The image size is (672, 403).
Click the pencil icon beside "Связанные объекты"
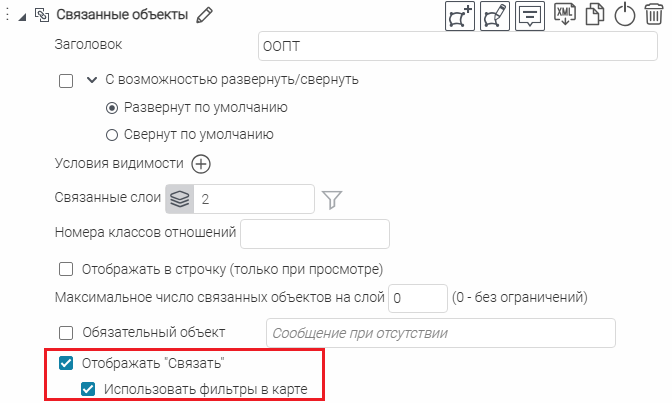[205, 15]
